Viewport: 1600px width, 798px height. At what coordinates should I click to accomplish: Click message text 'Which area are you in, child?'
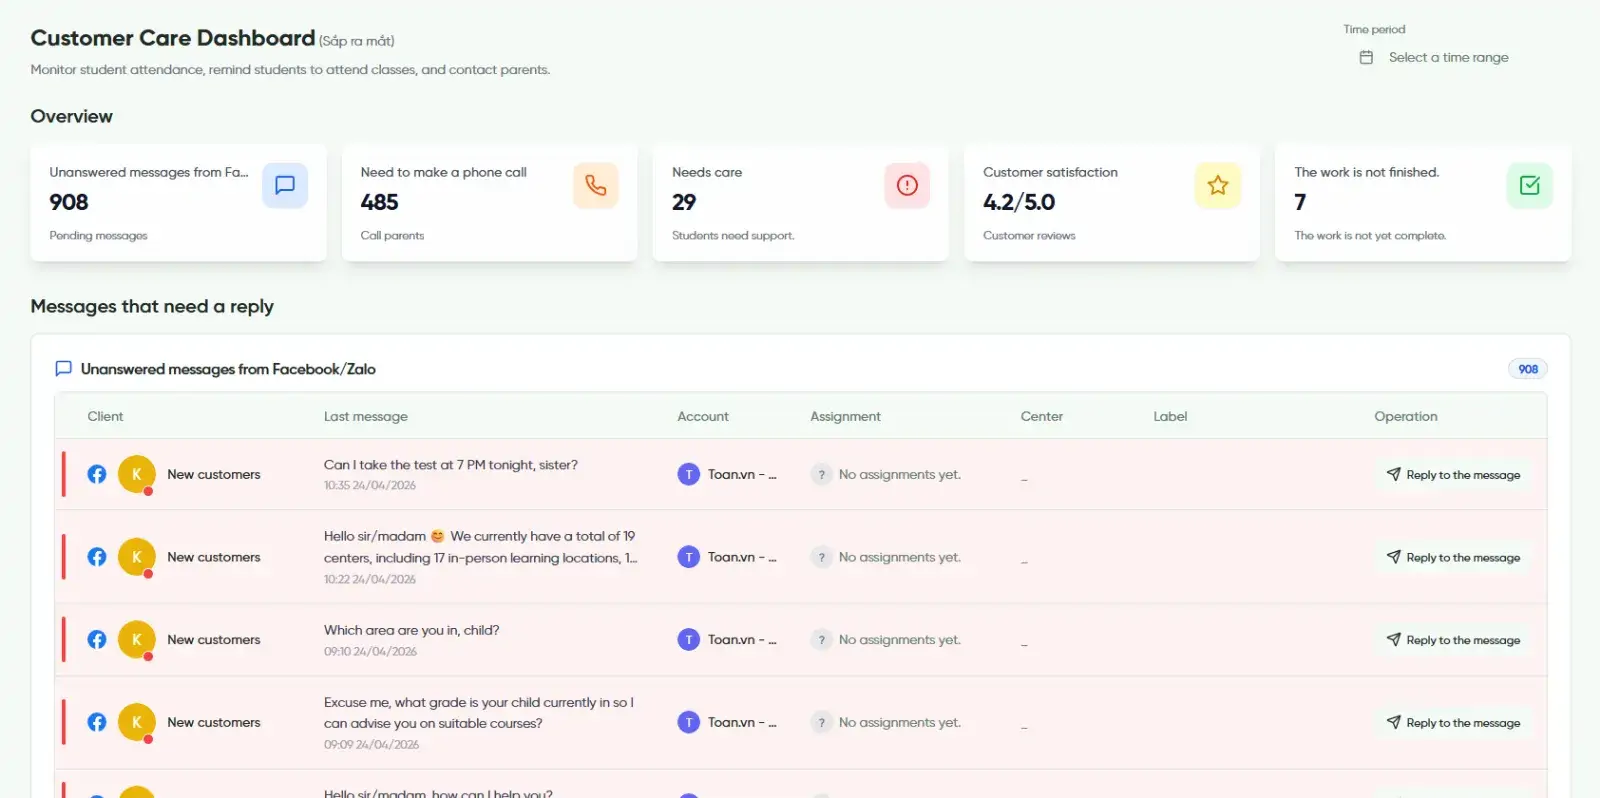coord(411,630)
